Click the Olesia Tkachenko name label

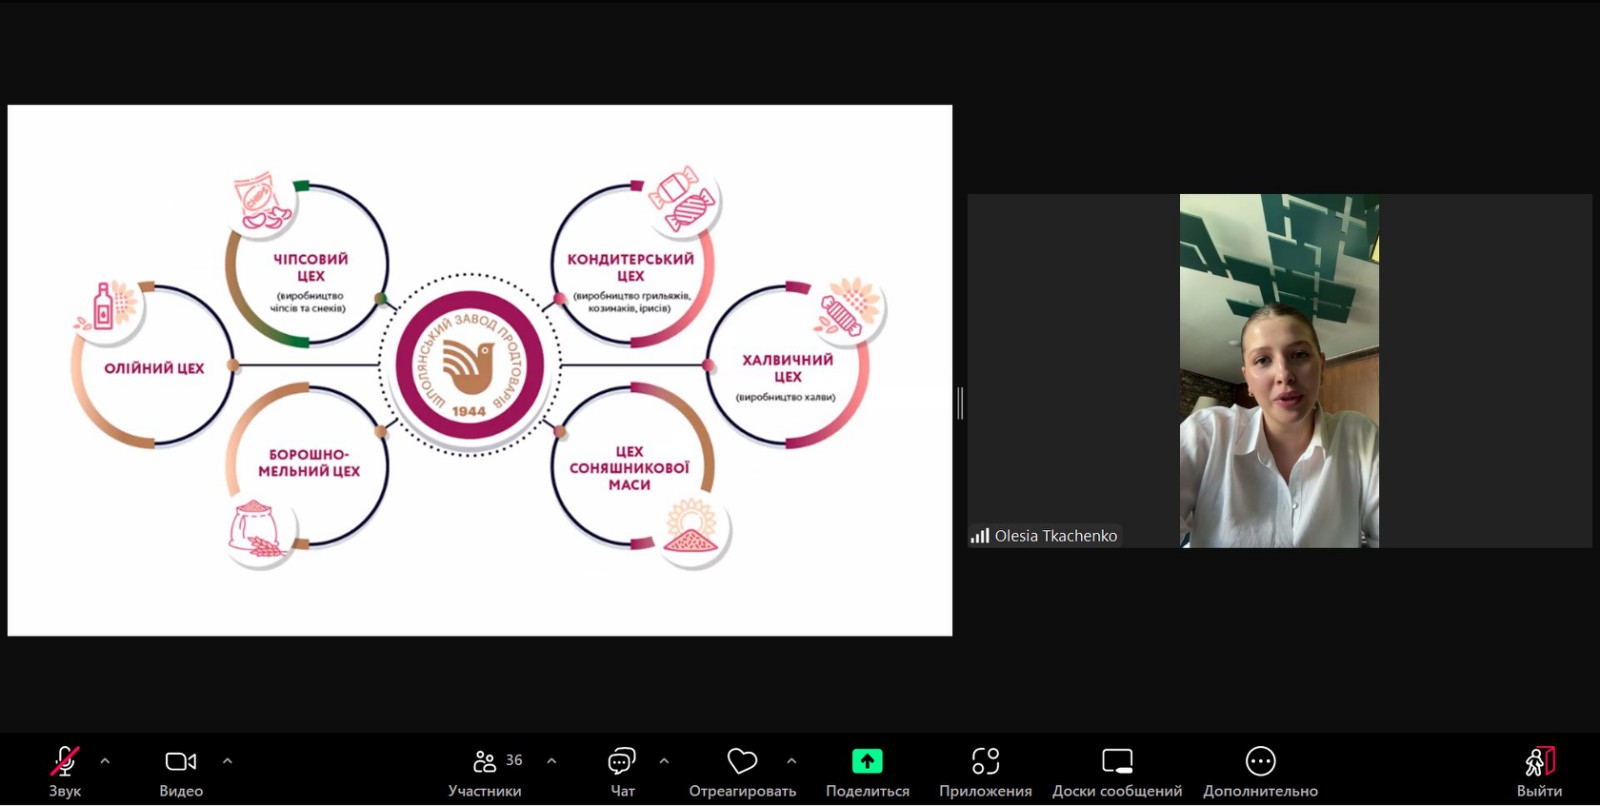tap(1055, 536)
